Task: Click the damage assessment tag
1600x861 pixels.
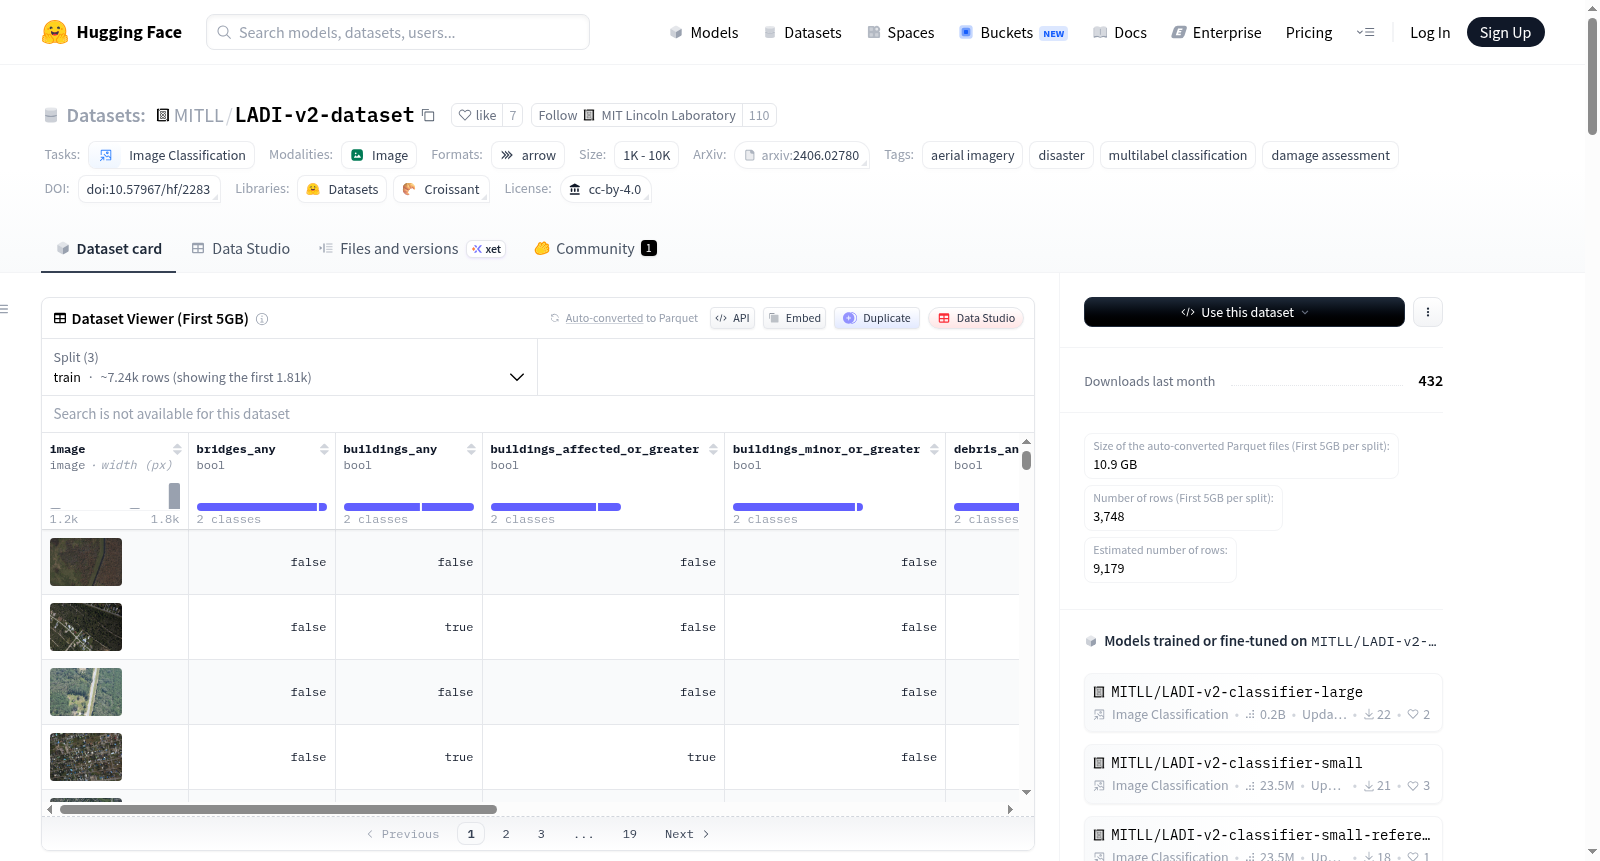Action: tap(1330, 155)
